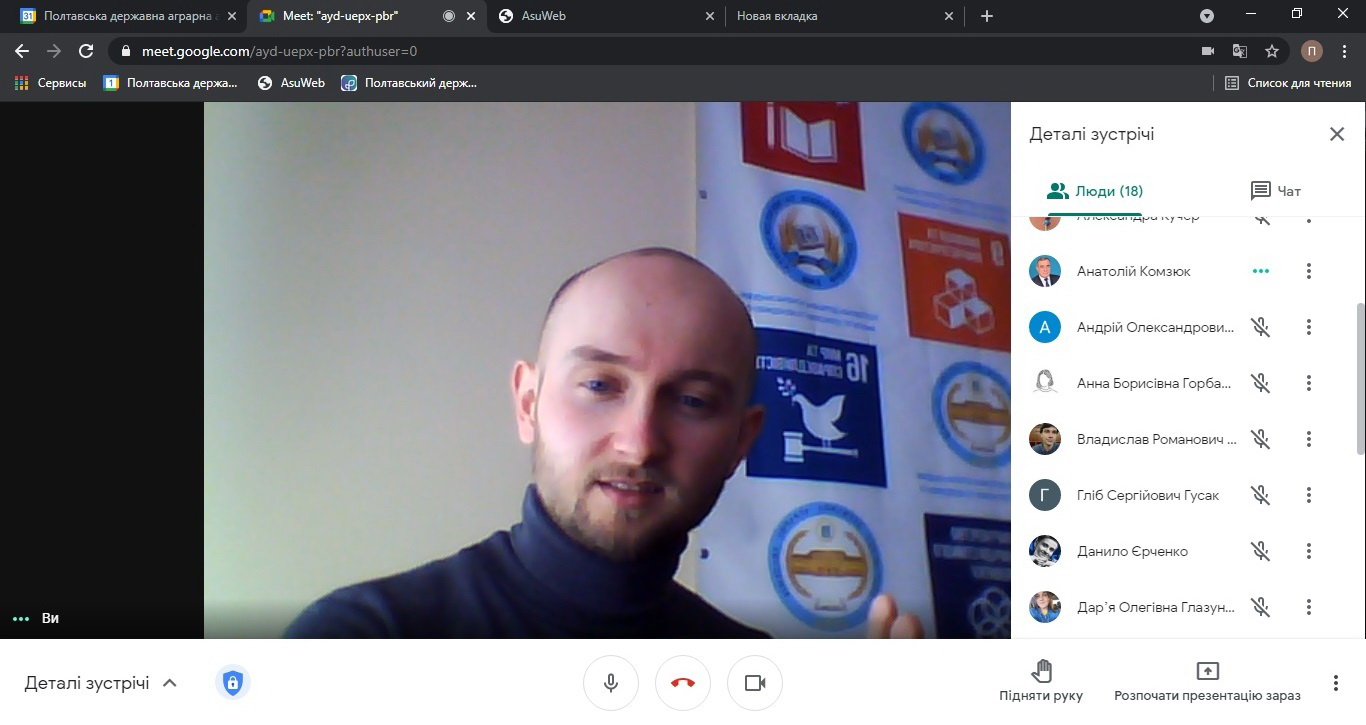This screenshot has height=725, width=1366.
Task: Open options menu for Дар'я Олегівна
Action: tap(1309, 607)
